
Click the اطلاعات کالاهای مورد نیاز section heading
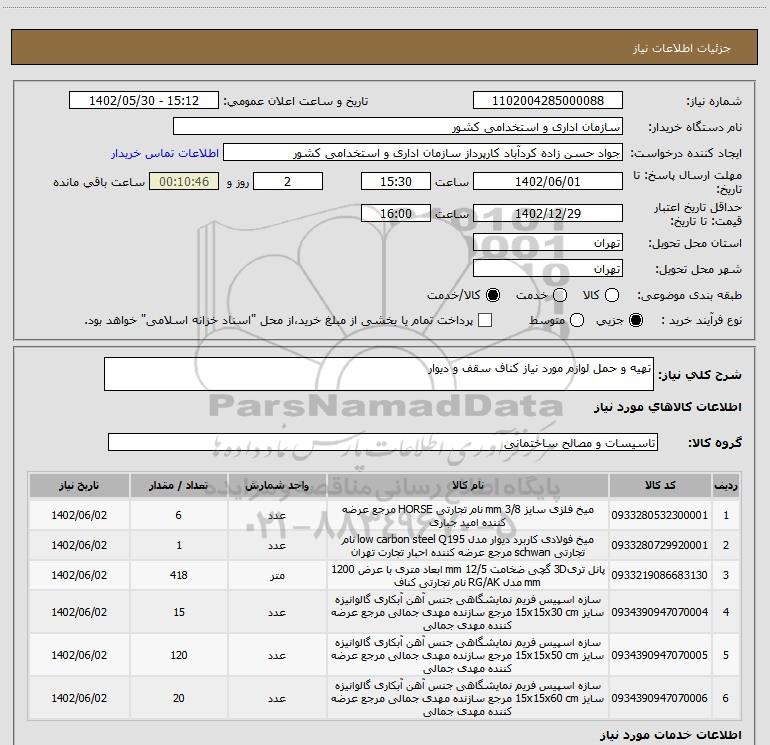(668, 407)
